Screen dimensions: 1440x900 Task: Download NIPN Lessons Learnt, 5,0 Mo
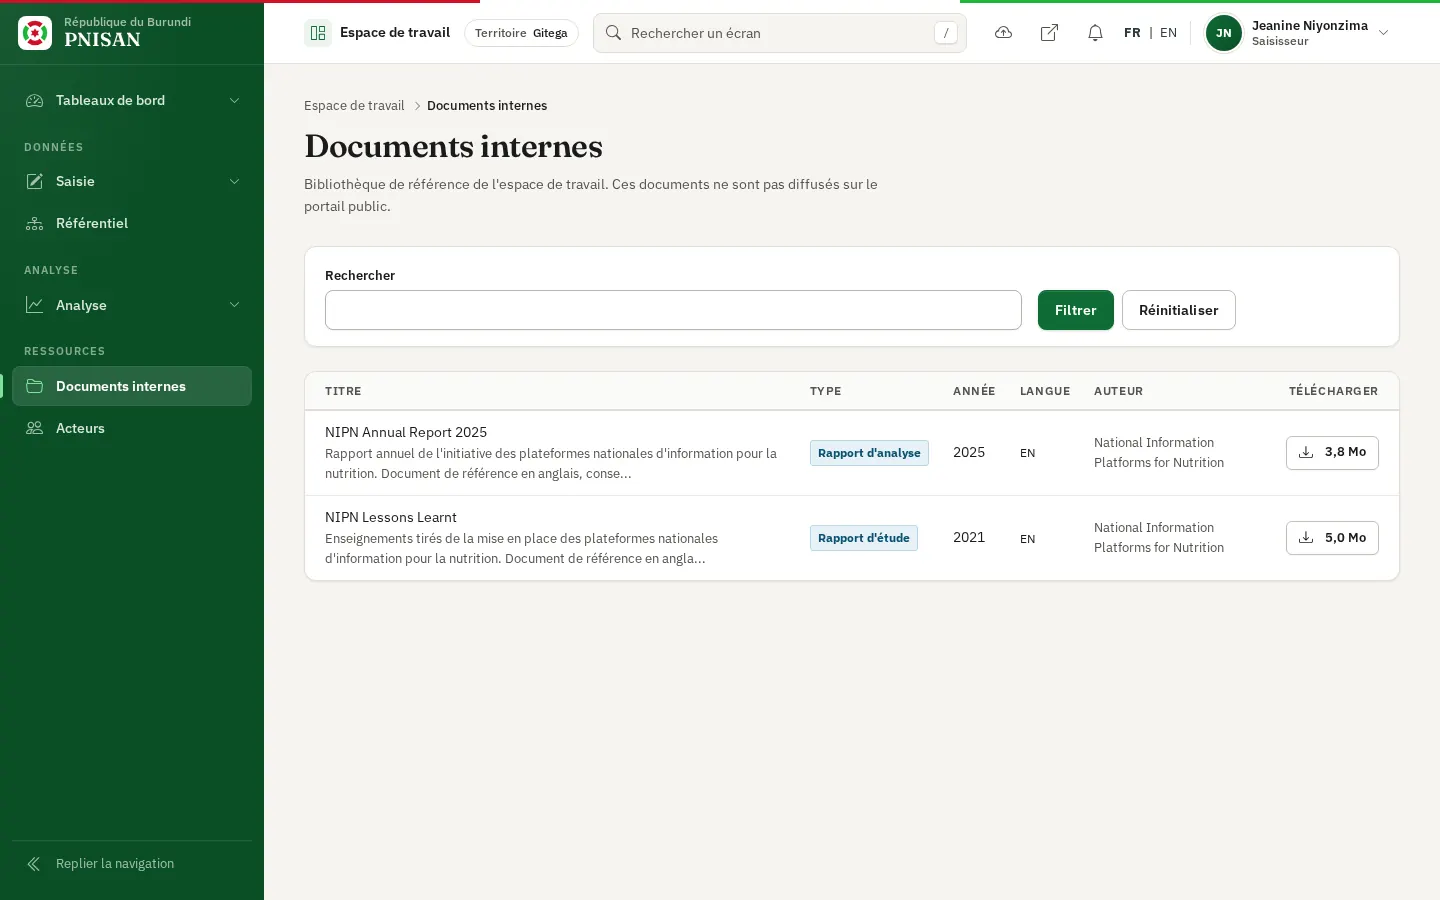pyautogui.click(x=1332, y=538)
